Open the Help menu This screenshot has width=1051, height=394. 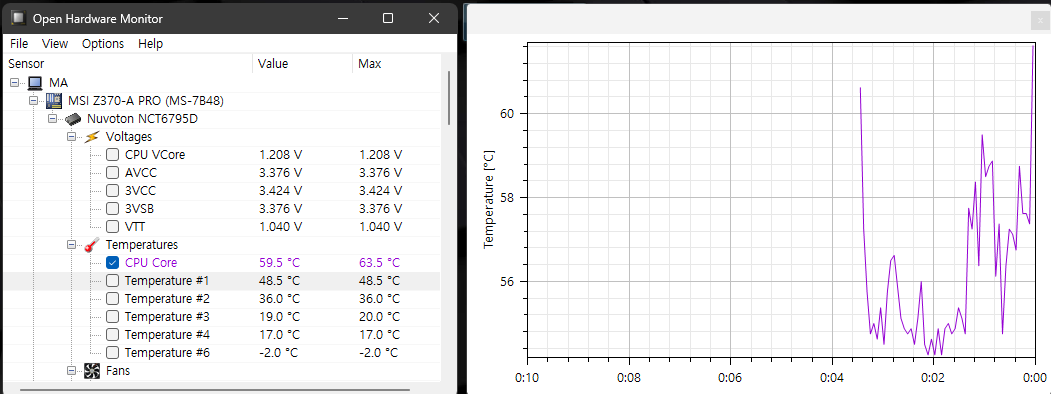tap(150, 44)
